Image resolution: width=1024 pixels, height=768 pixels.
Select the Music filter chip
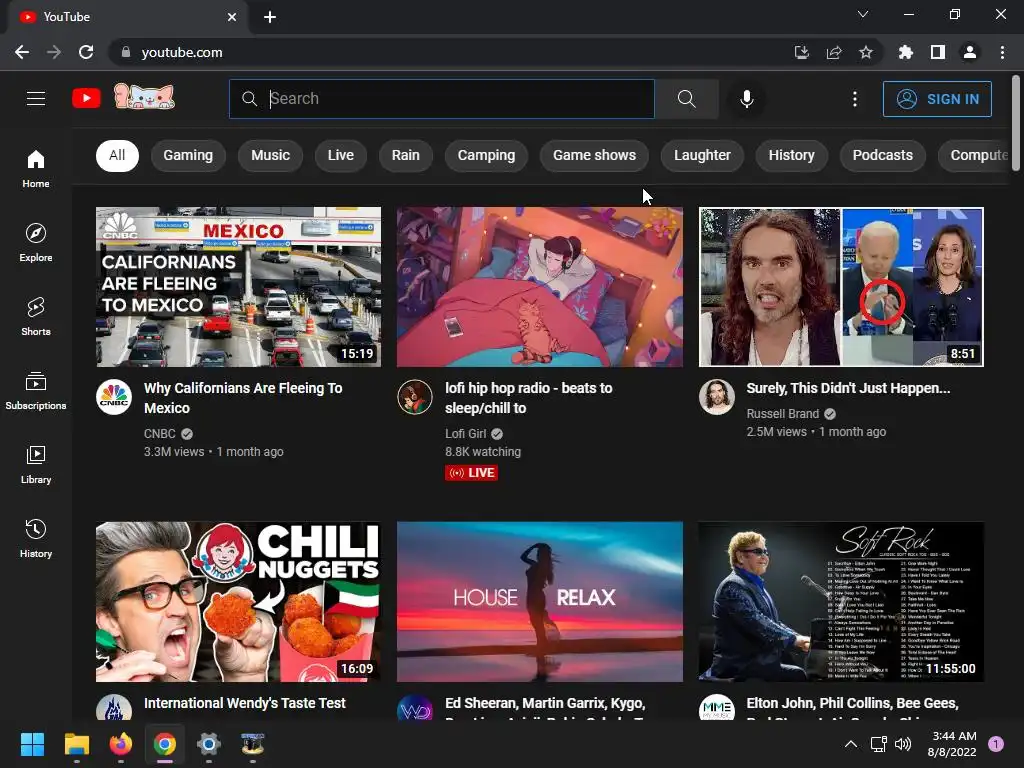(270, 155)
